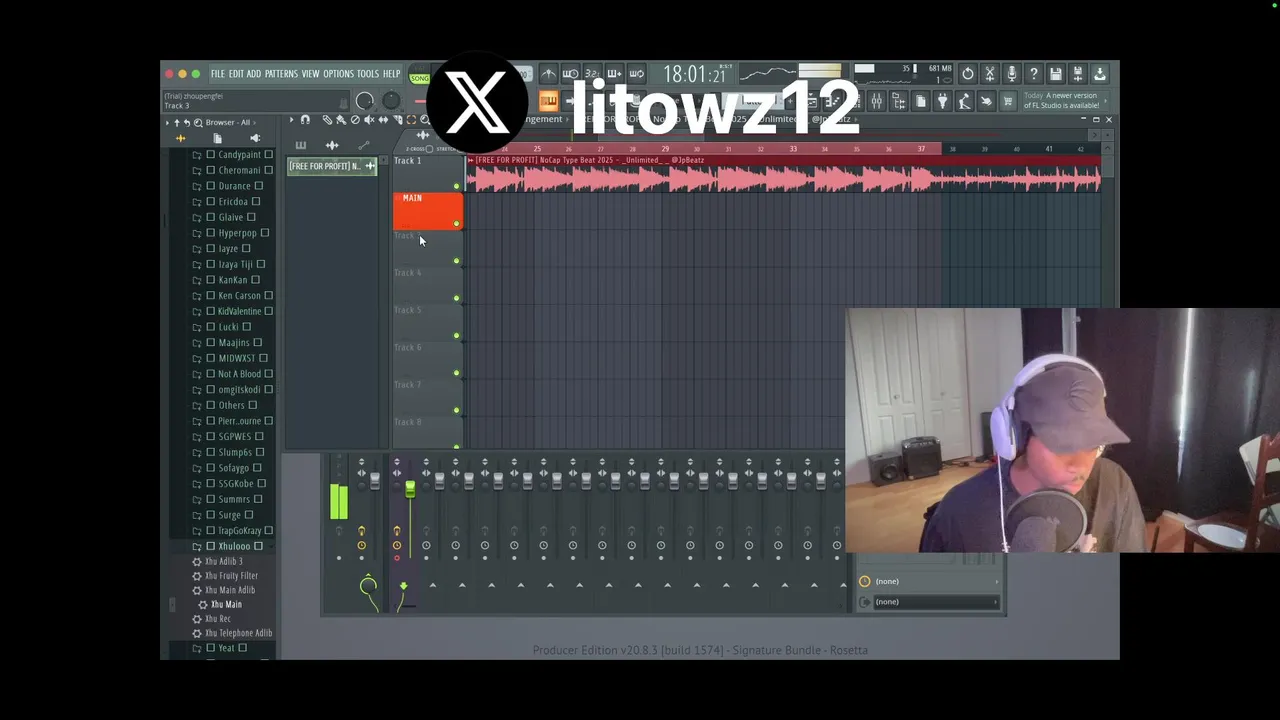Mute the MAIN track green dot
Screen dimensions: 1280x720
point(457,223)
